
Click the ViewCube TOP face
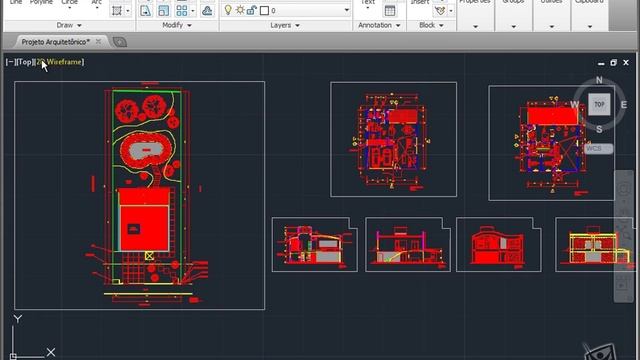pyautogui.click(x=599, y=104)
